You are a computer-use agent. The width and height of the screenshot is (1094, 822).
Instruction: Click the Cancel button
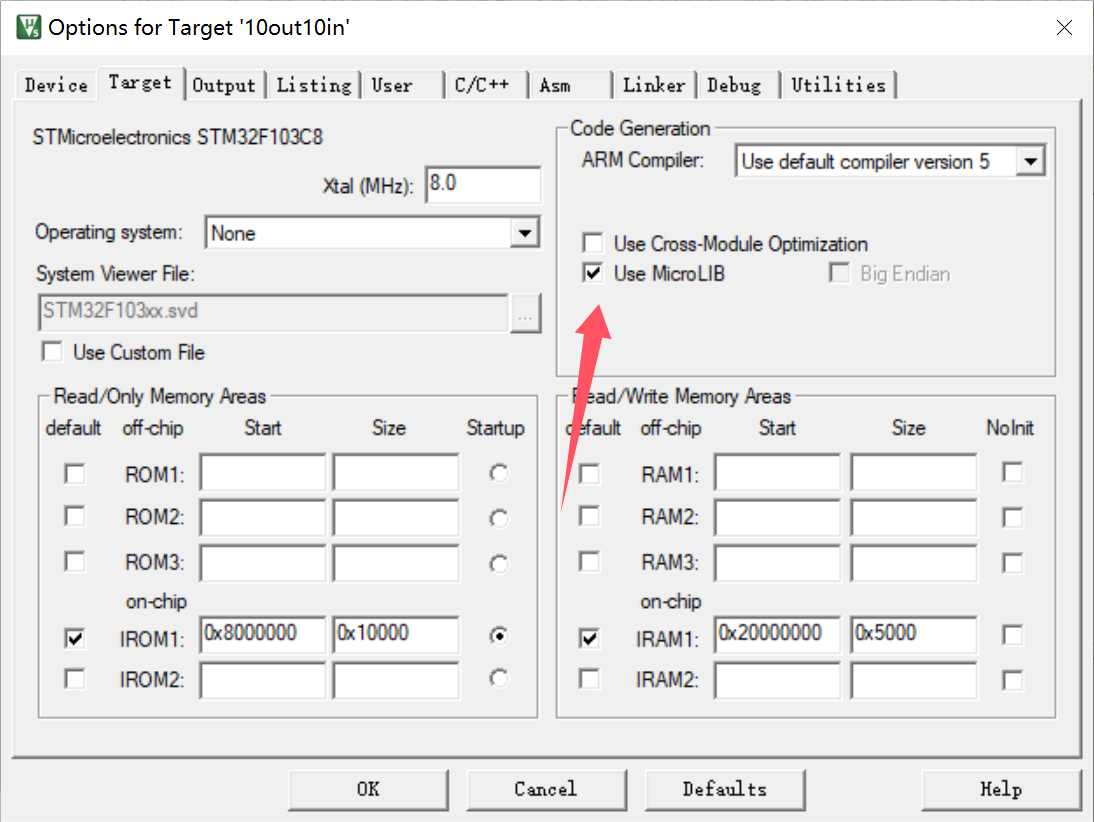(x=546, y=790)
